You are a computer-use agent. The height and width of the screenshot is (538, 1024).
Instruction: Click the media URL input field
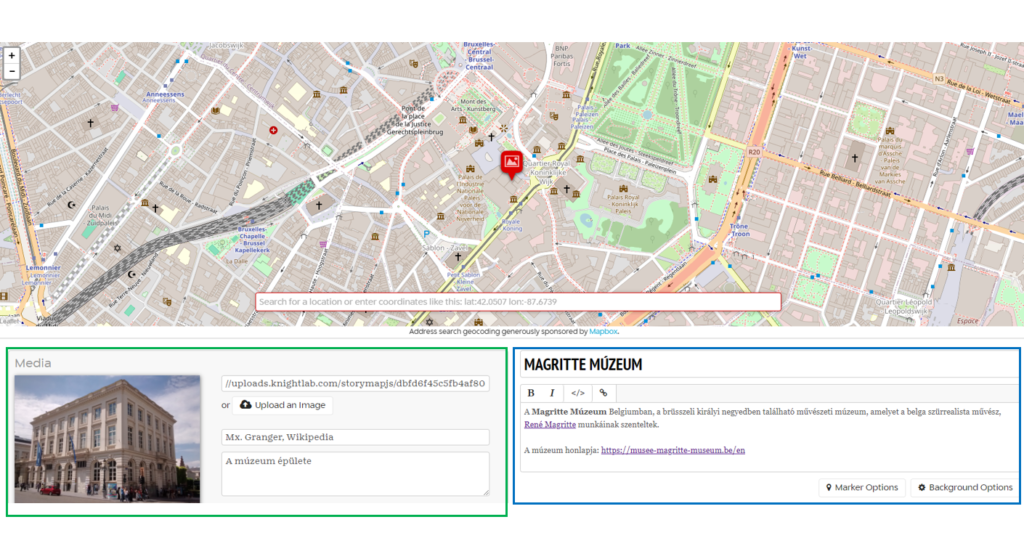pos(355,384)
